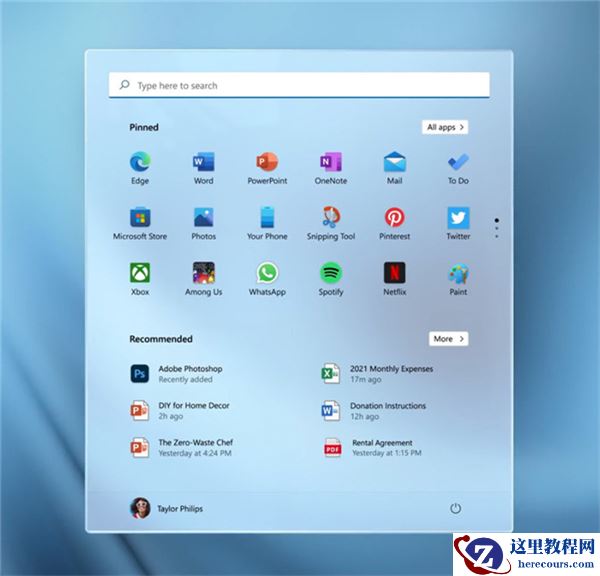
Task: Open DIY for Home Decor presentation
Action: [x=180, y=411]
